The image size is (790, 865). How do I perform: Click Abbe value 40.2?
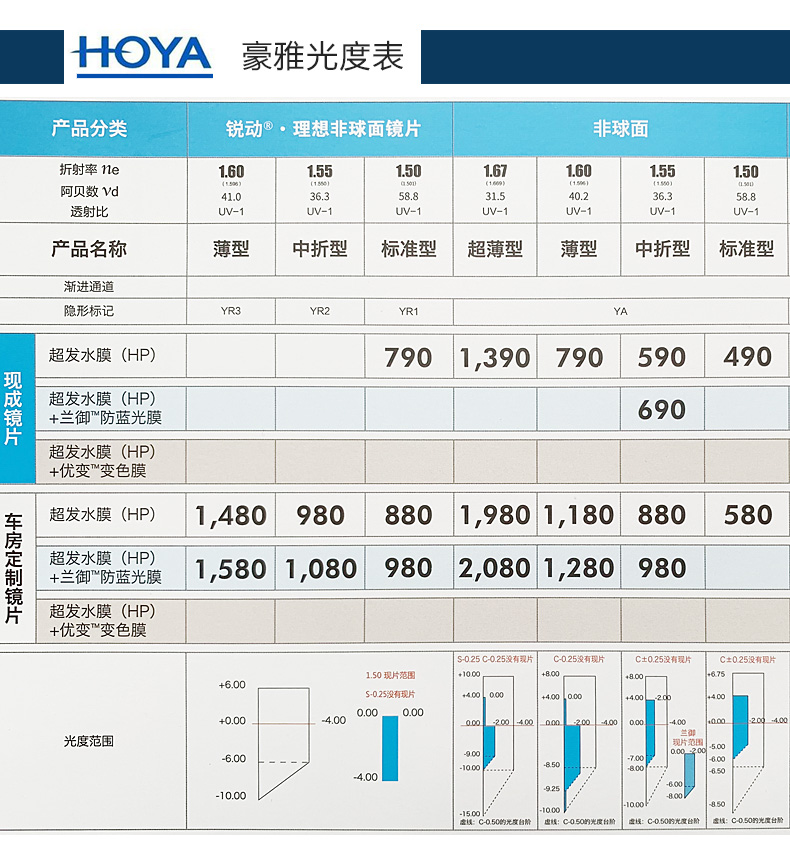click(578, 196)
